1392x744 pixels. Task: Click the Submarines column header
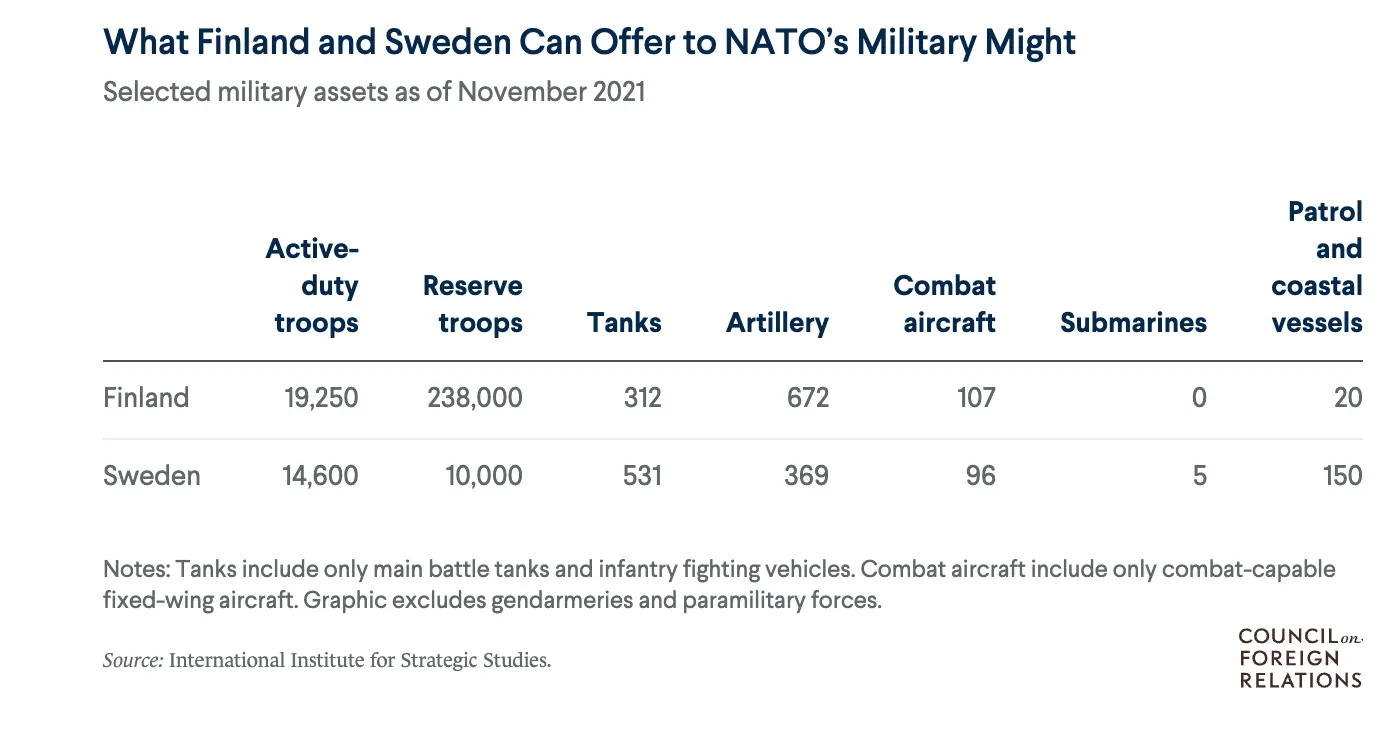1133,323
